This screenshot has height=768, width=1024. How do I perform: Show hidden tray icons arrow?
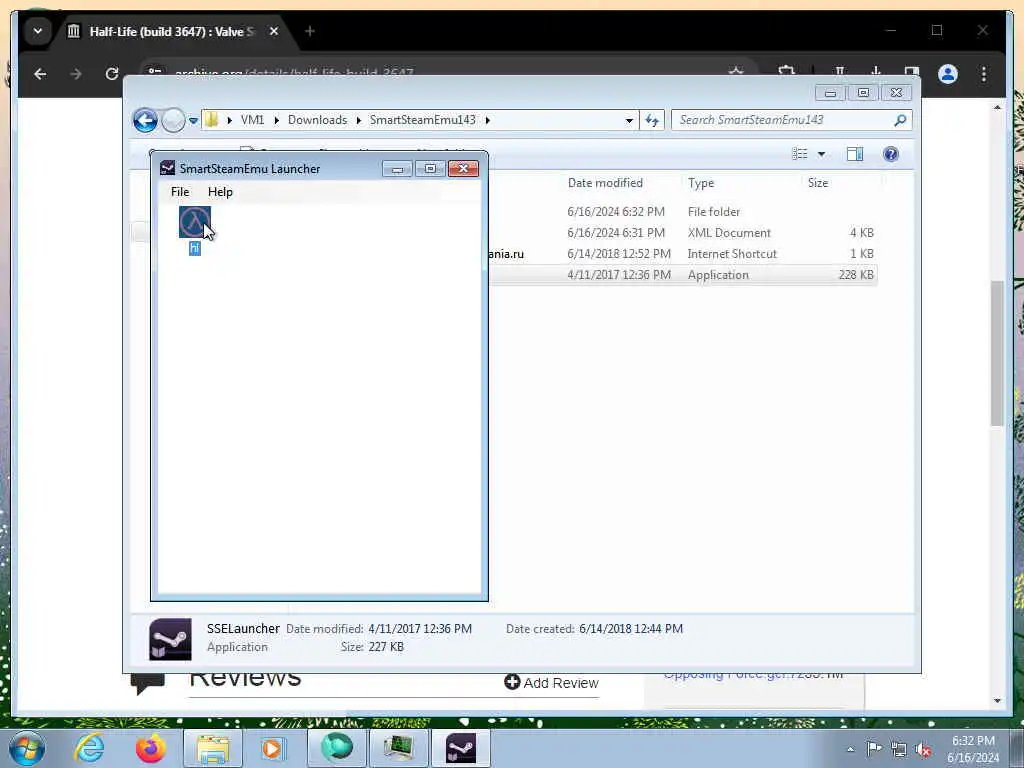click(850, 750)
